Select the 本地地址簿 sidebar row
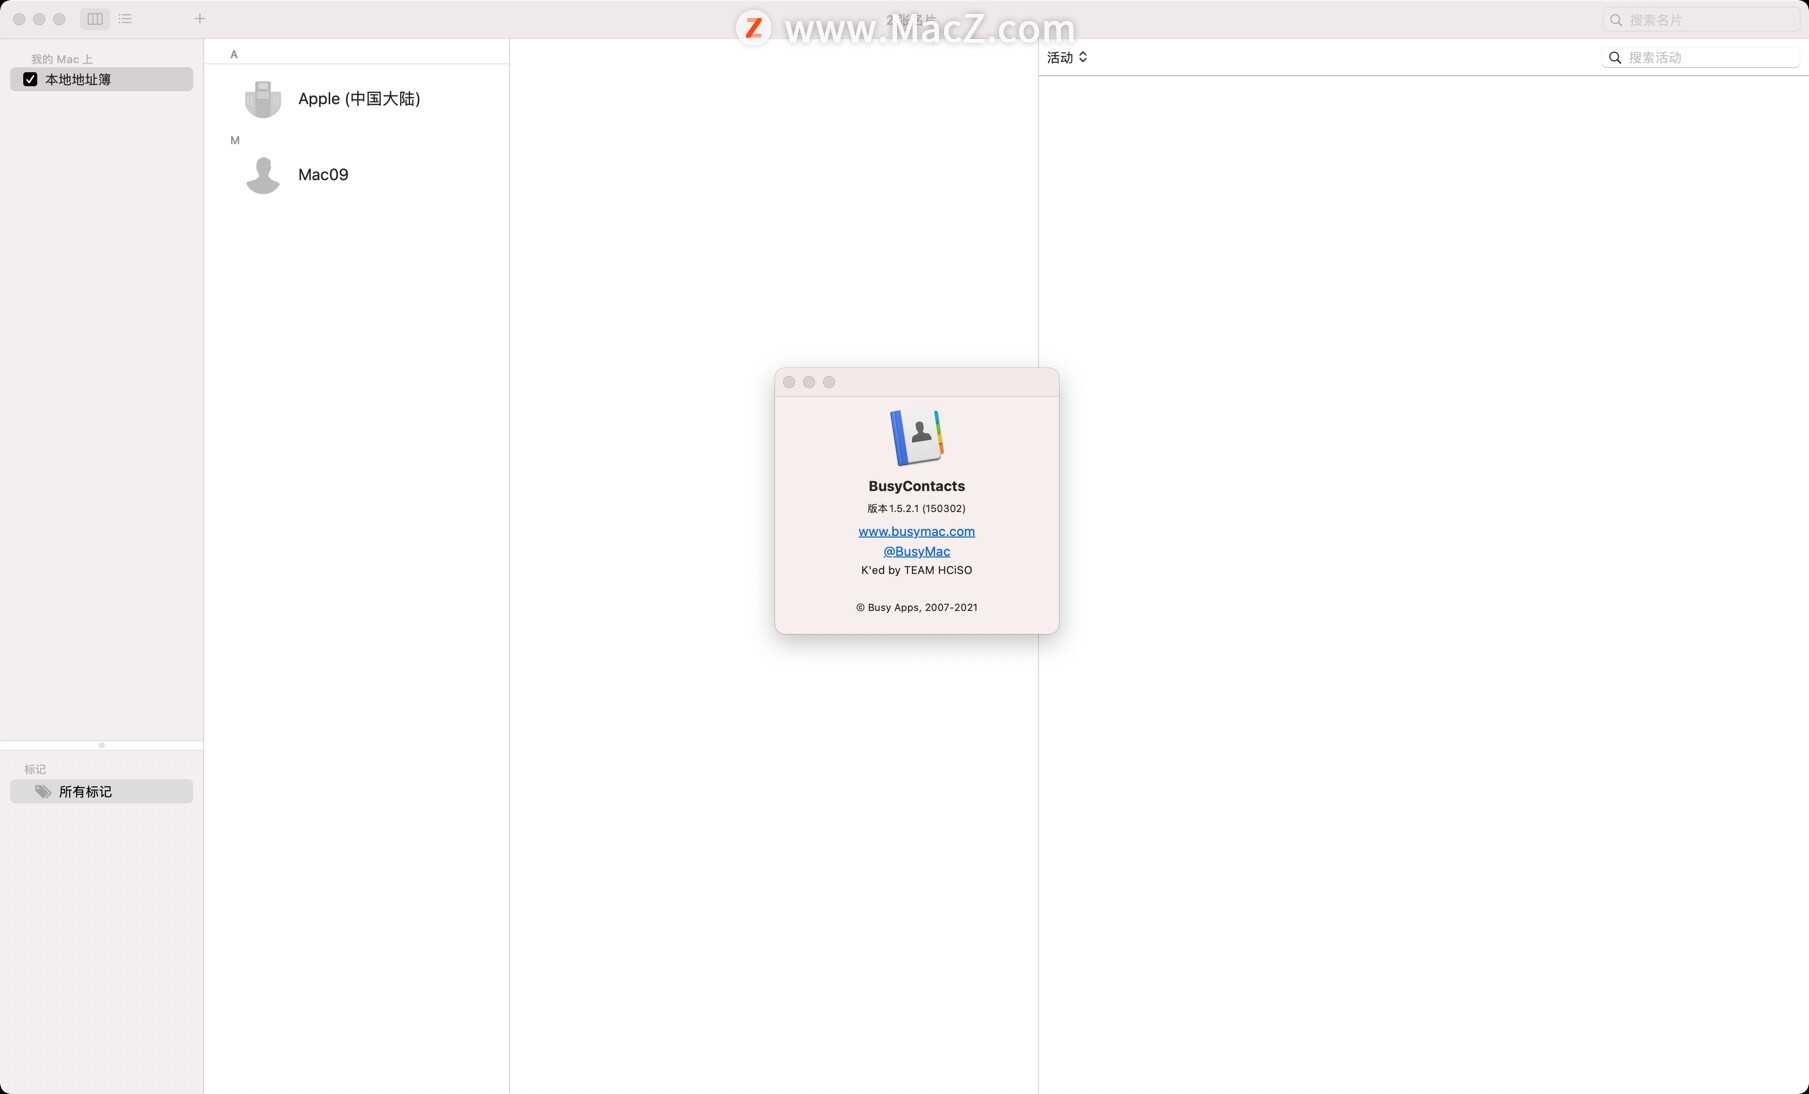This screenshot has width=1809, height=1094. [101, 79]
